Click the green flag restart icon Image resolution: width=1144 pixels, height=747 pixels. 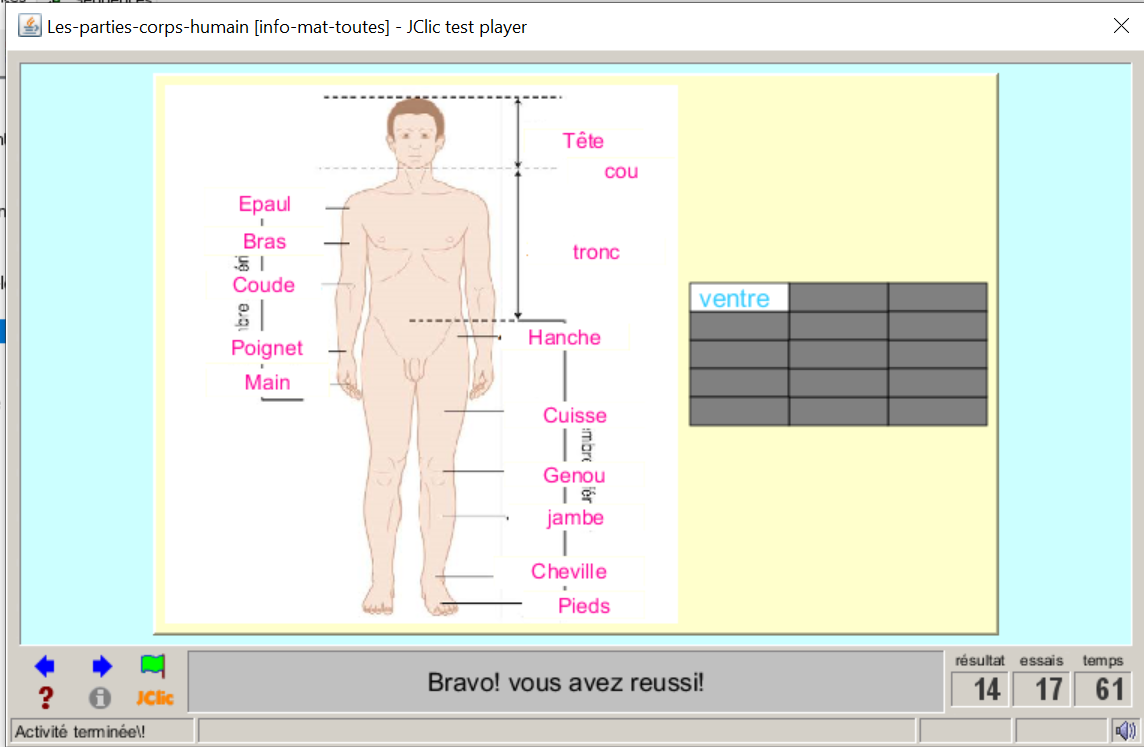point(153,665)
